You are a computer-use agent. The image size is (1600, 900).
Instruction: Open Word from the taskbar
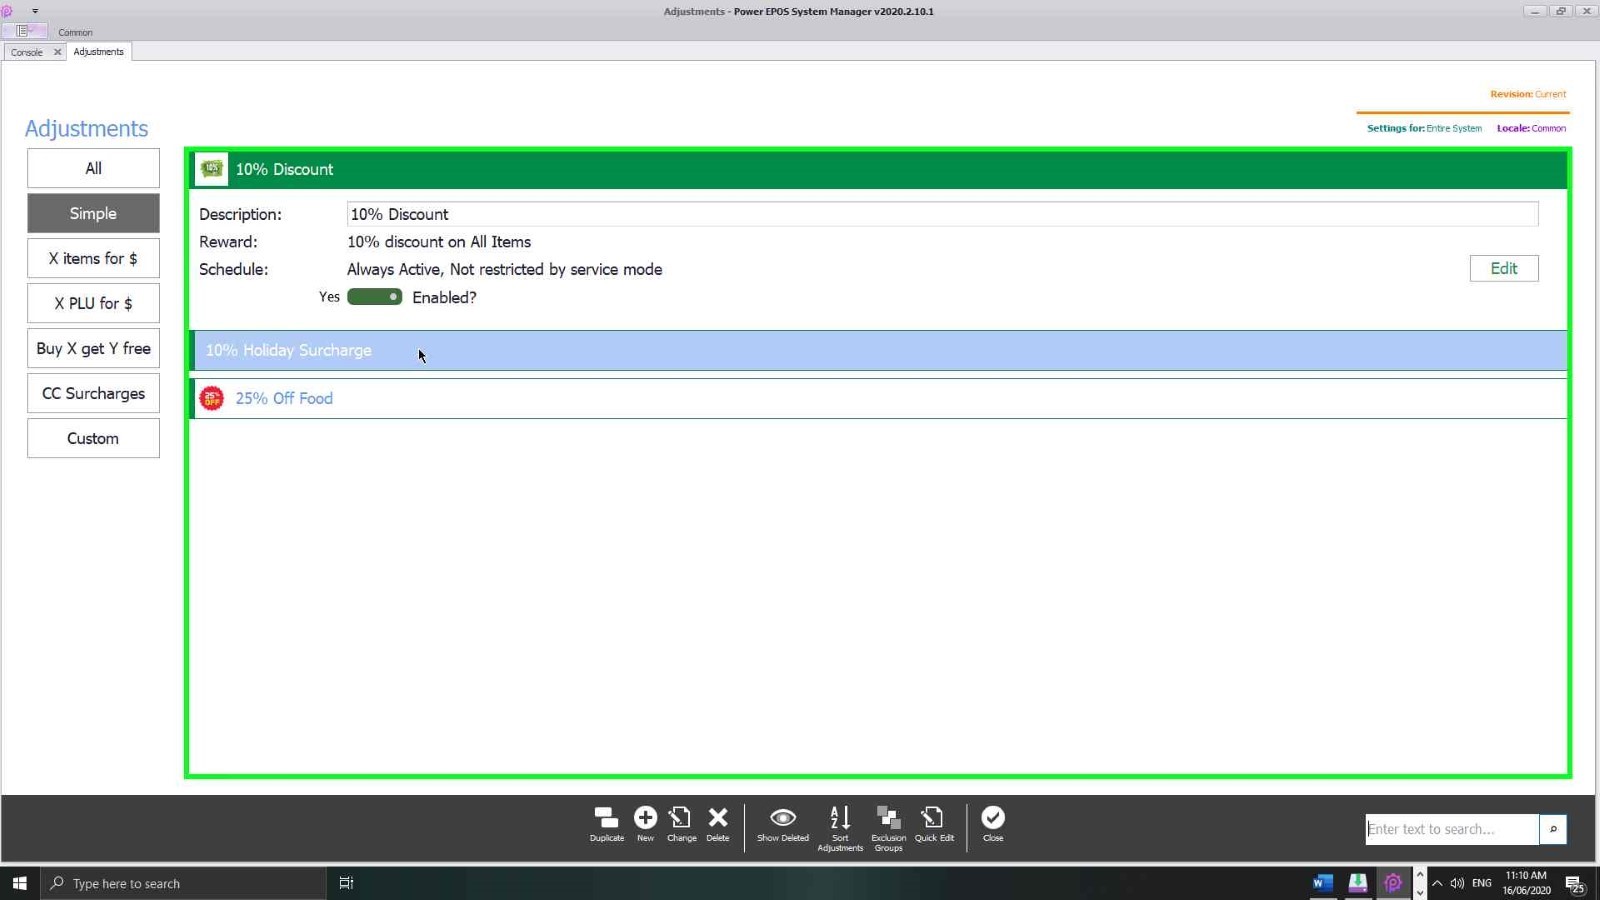coord(1323,883)
